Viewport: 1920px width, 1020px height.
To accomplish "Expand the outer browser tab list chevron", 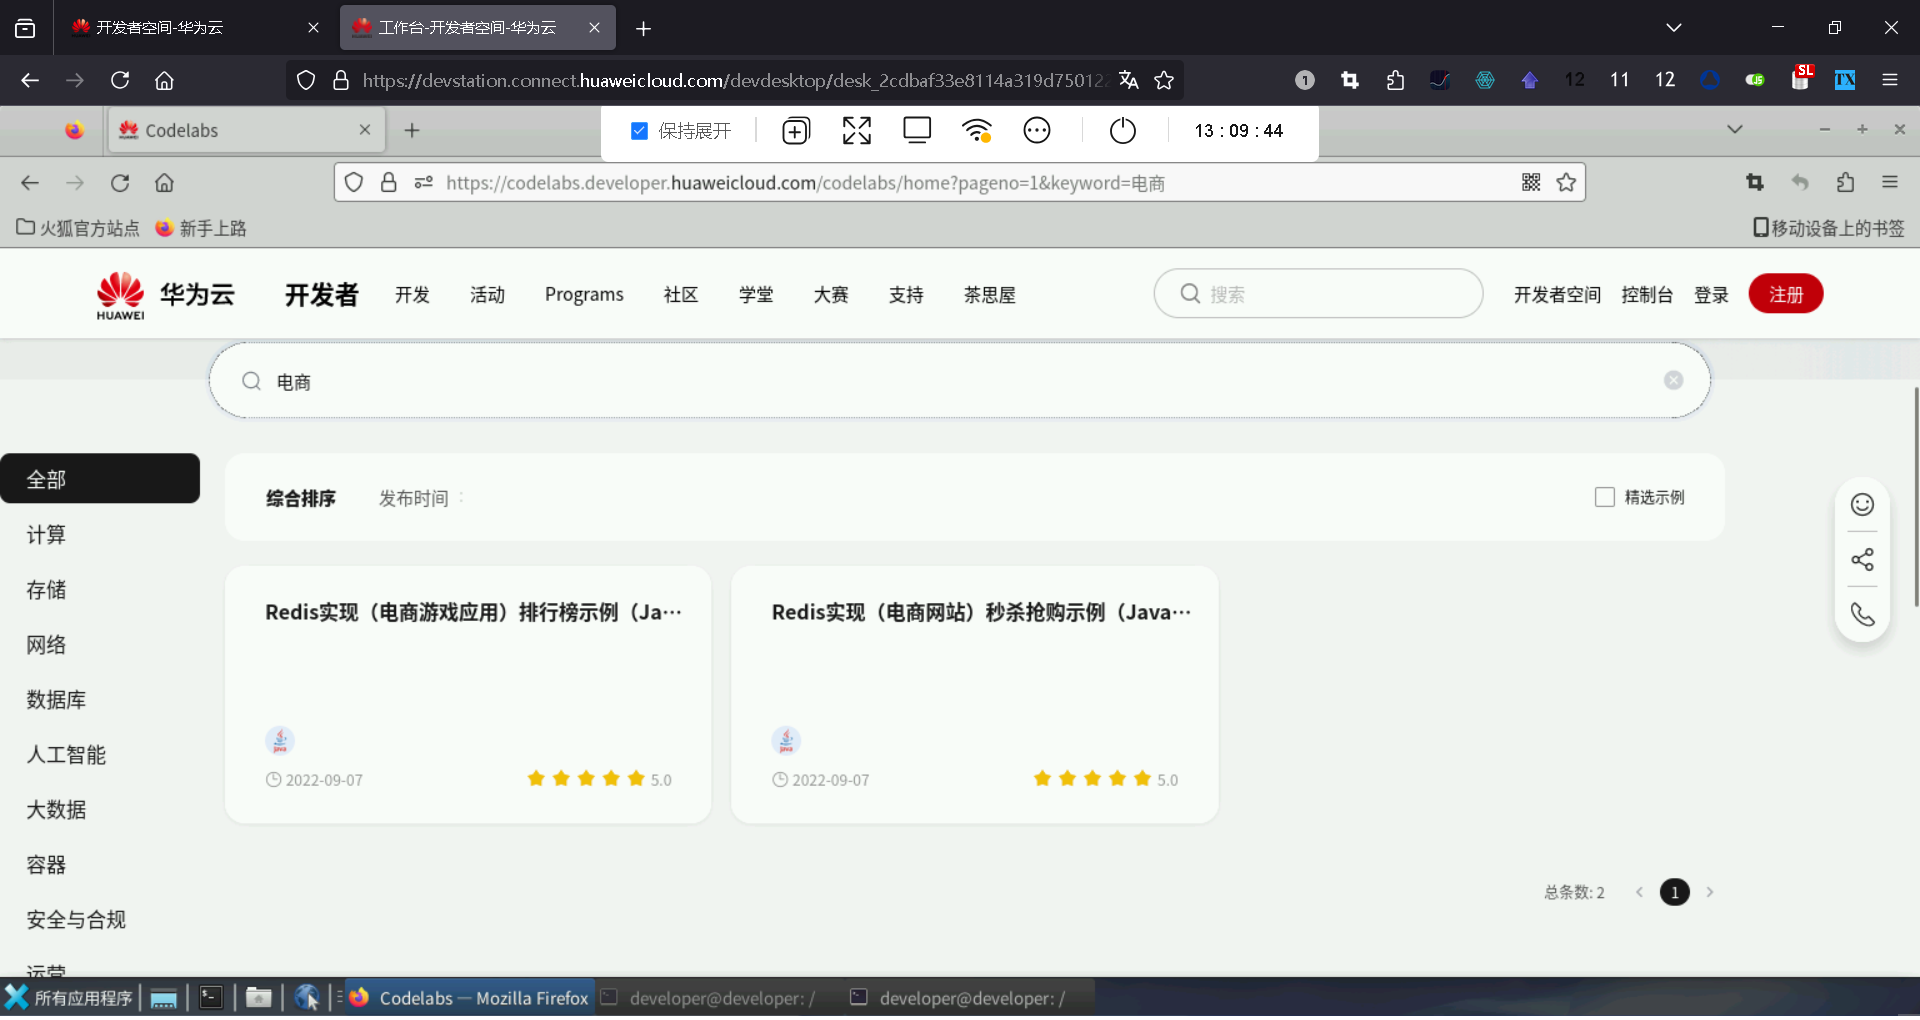I will point(1674,27).
